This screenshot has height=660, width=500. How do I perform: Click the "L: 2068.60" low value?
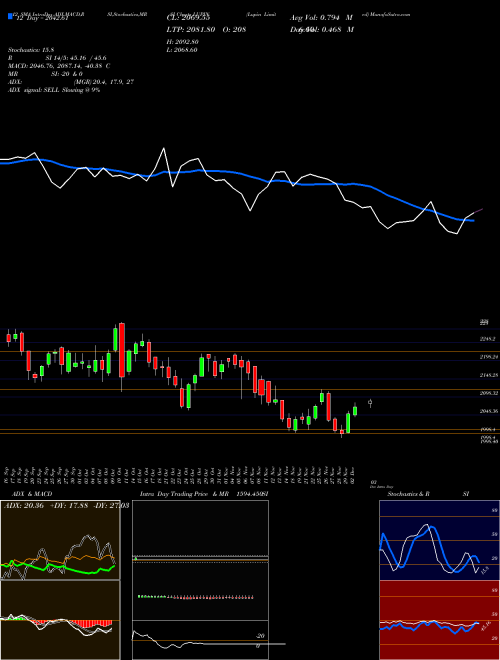(182, 50)
